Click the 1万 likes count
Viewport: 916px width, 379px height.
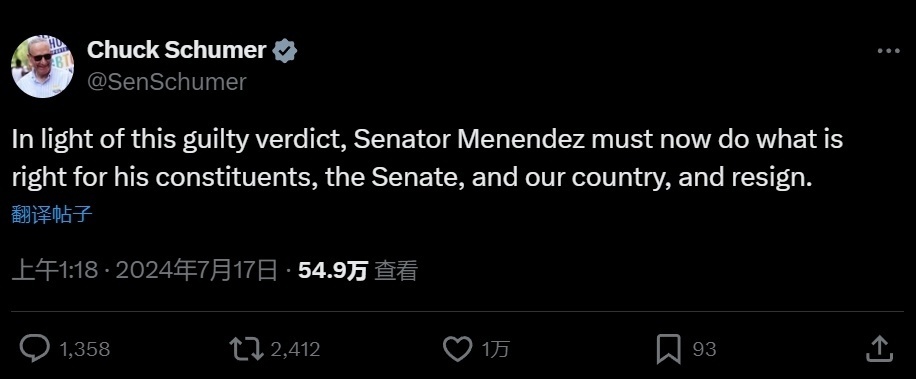[x=495, y=349]
